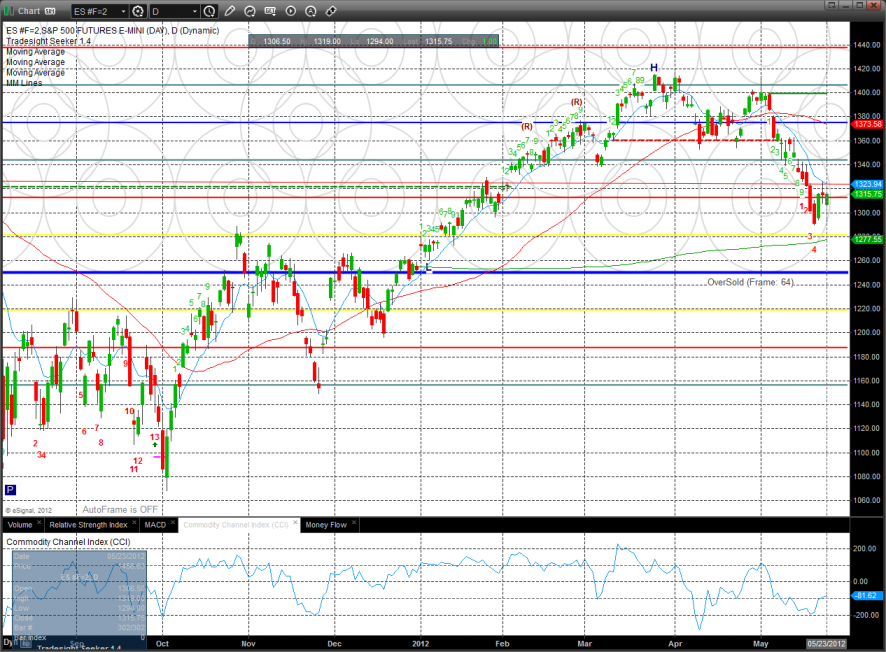Click the 2012 label on time axis
This screenshot has width=886, height=652.
pos(420,644)
